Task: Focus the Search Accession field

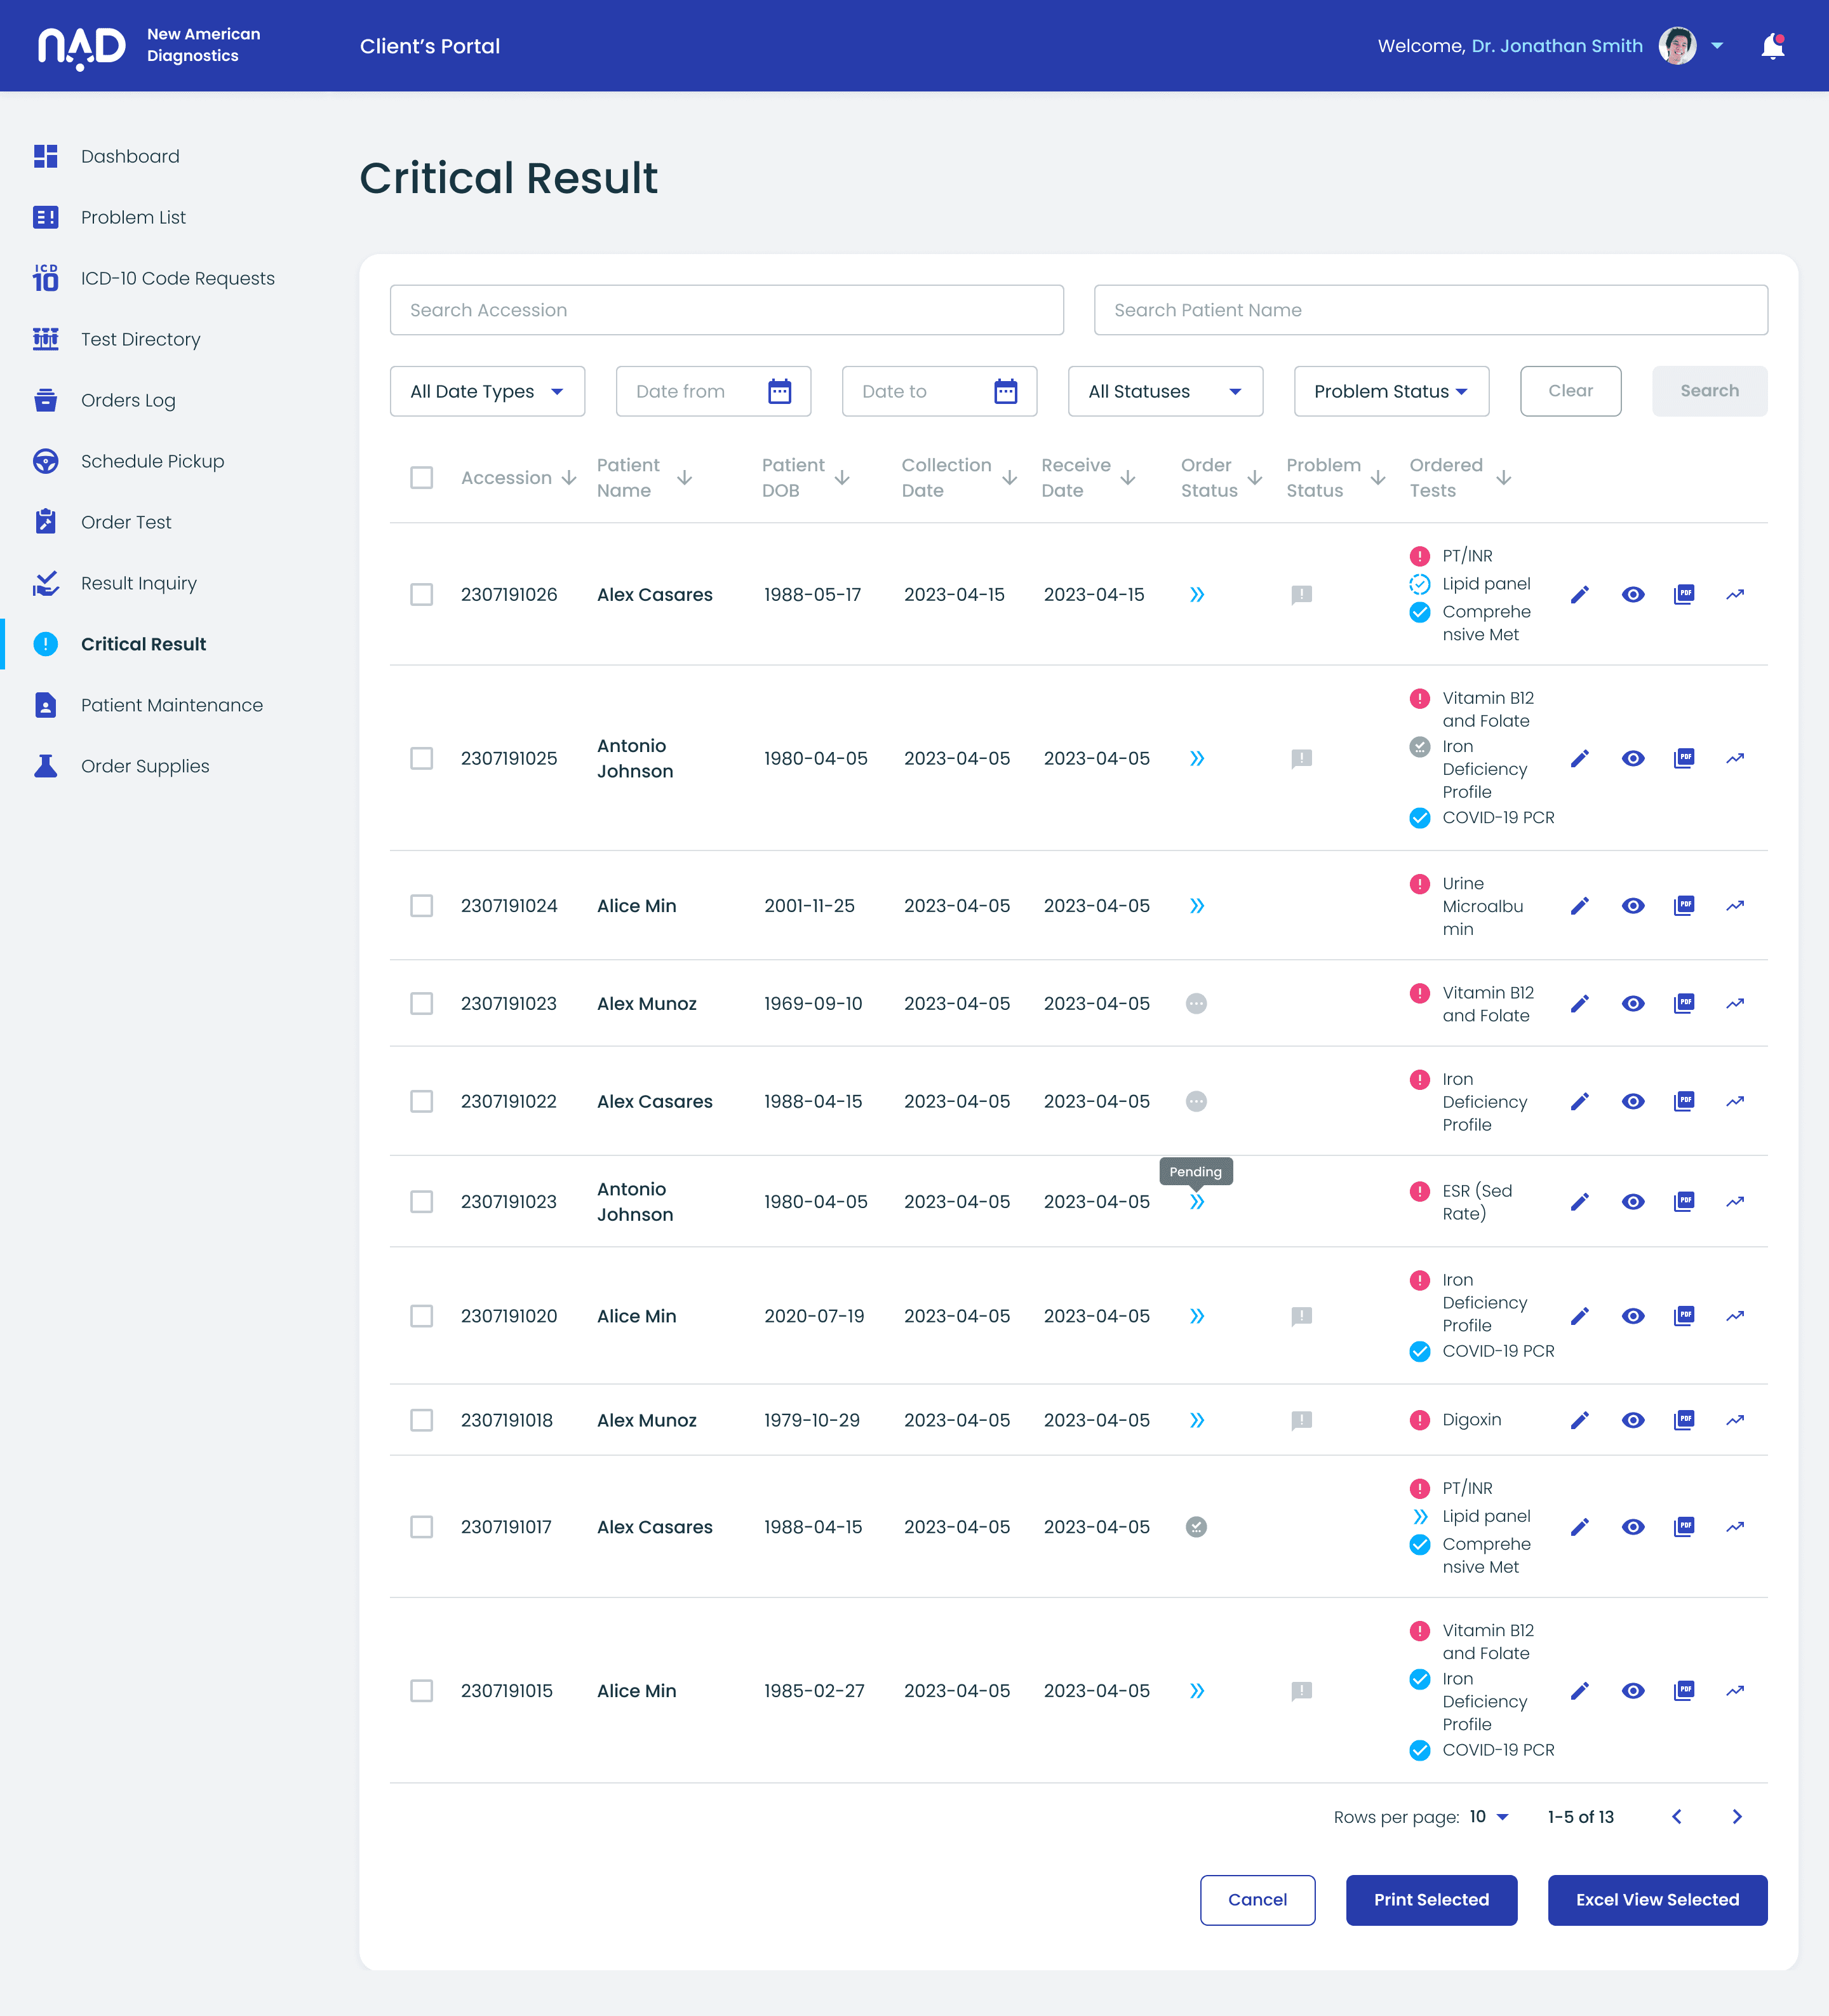Action: click(x=726, y=310)
